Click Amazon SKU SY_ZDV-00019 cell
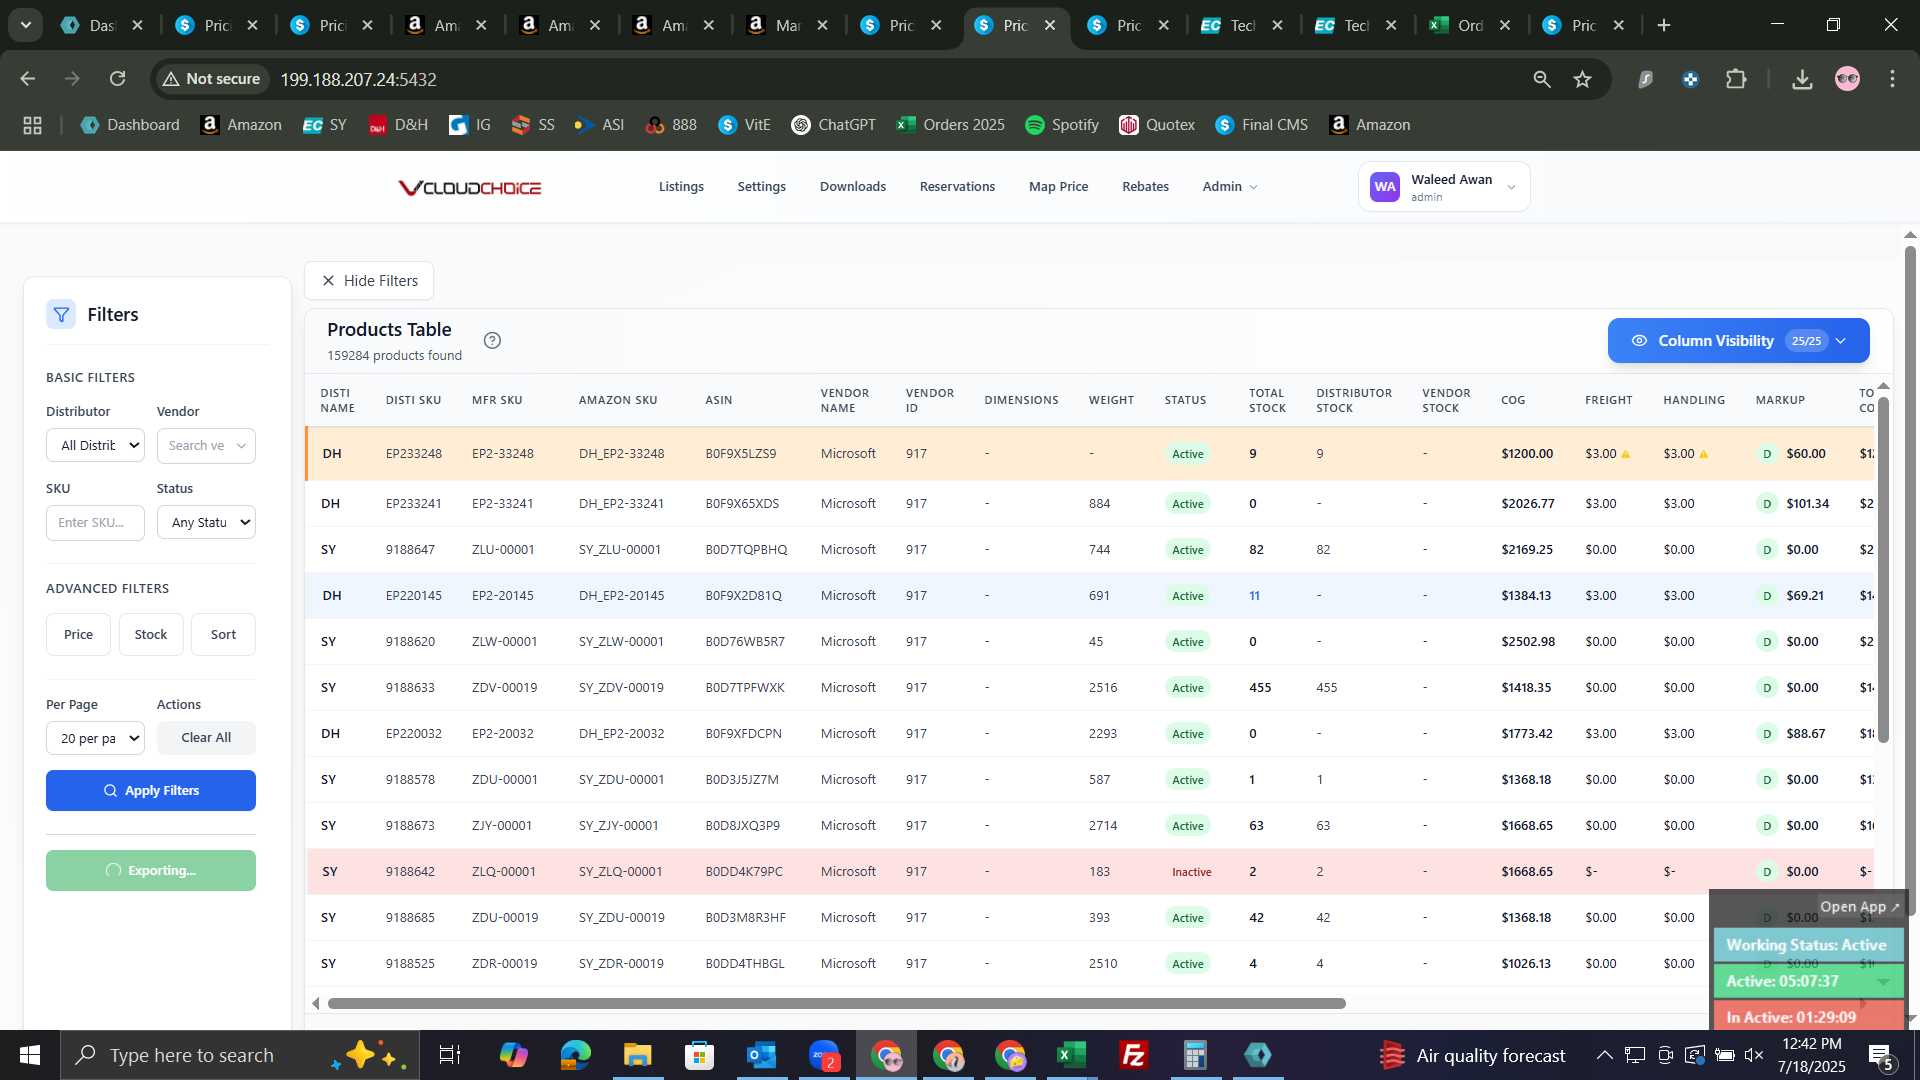Image resolution: width=1920 pixels, height=1080 pixels. click(621, 688)
